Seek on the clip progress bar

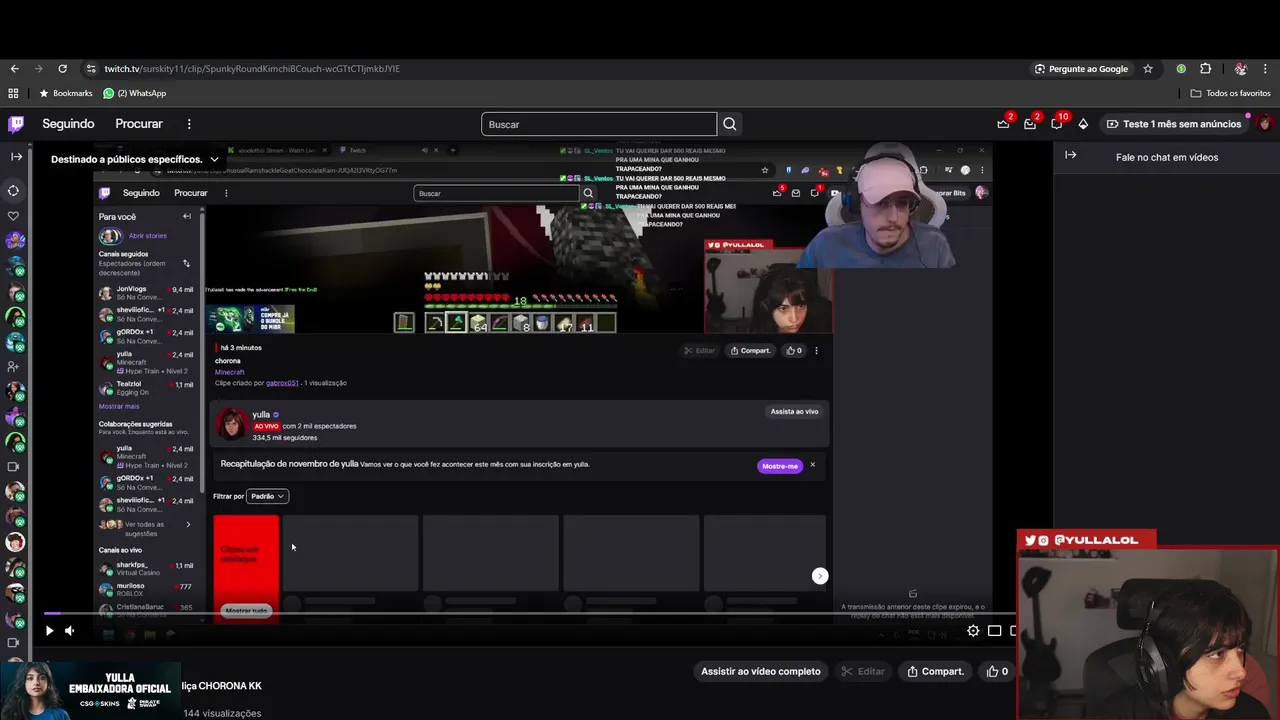pos(530,613)
